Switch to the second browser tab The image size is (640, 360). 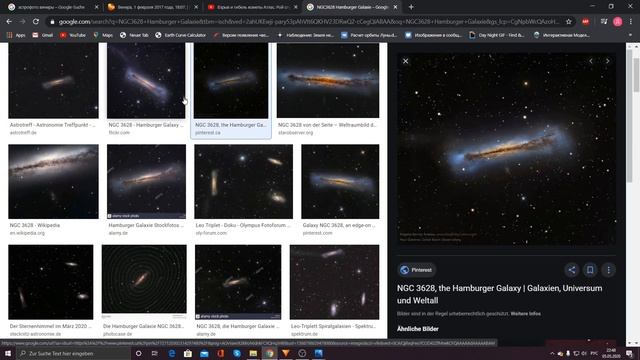(x=152, y=7)
